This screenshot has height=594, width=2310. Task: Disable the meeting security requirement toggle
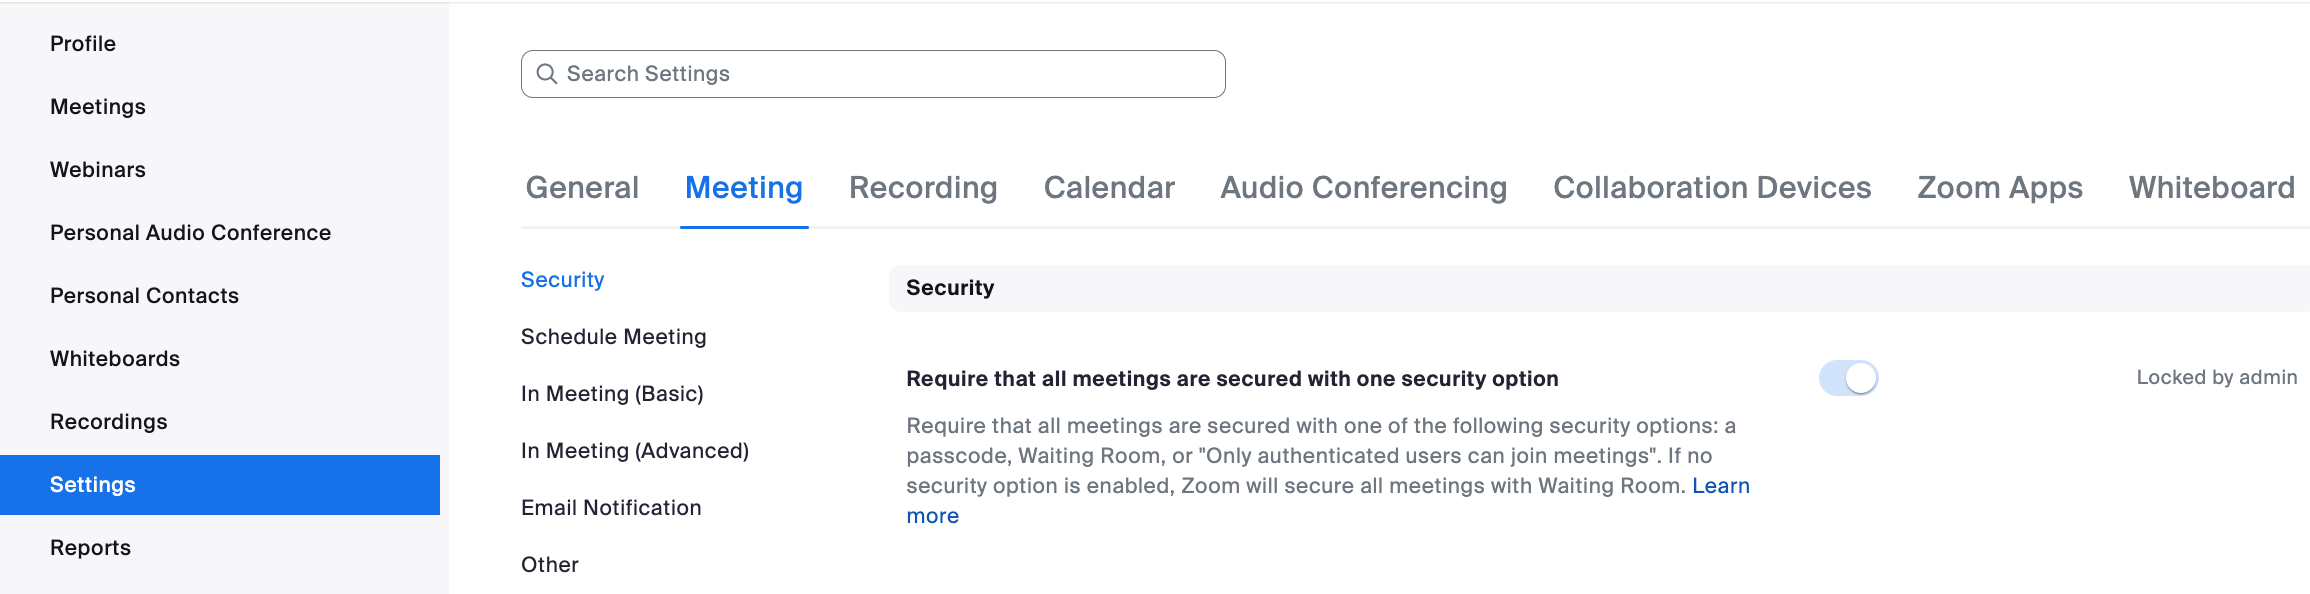[x=1849, y=378]
